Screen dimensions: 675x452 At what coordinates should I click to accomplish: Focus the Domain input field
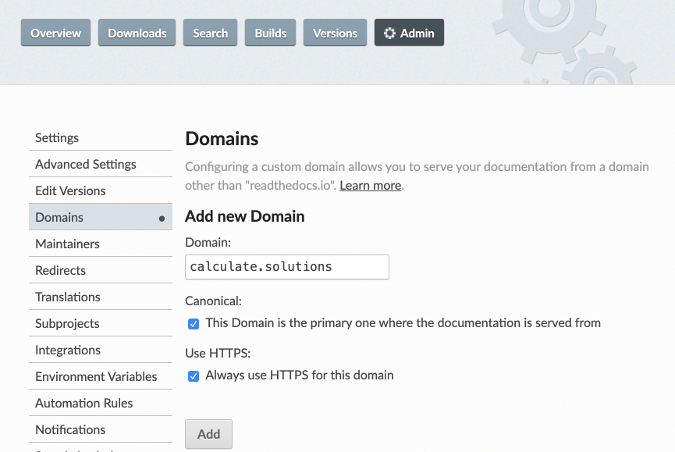click(287, 267)
